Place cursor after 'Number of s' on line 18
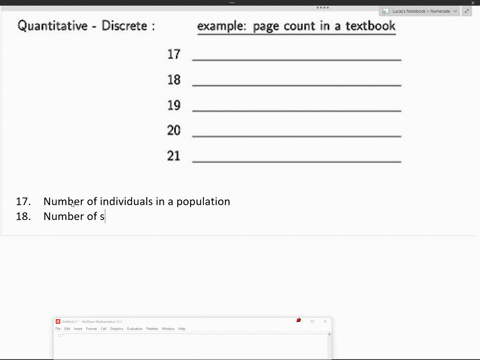Viewport: 480px width, 360px height. pos(105,217)
